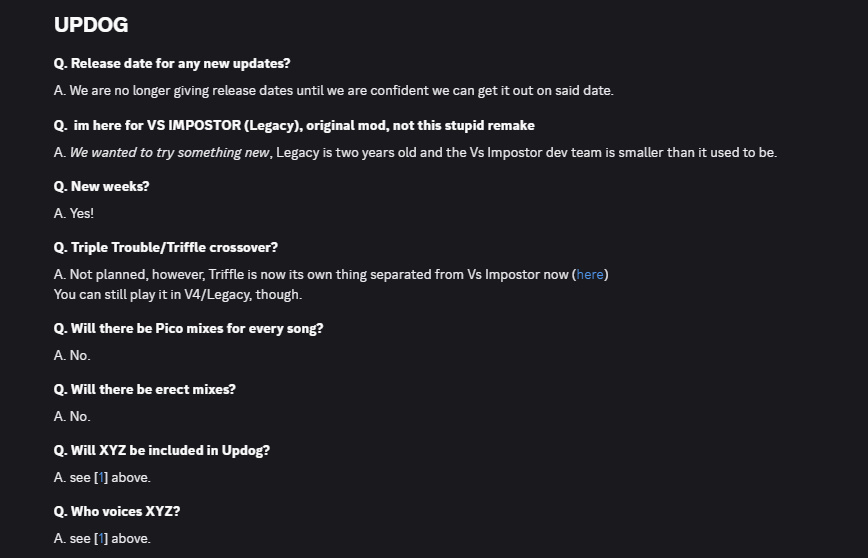Click the "No." answer under Pico mixes question
868x558 pixels.
coord(72,355)
